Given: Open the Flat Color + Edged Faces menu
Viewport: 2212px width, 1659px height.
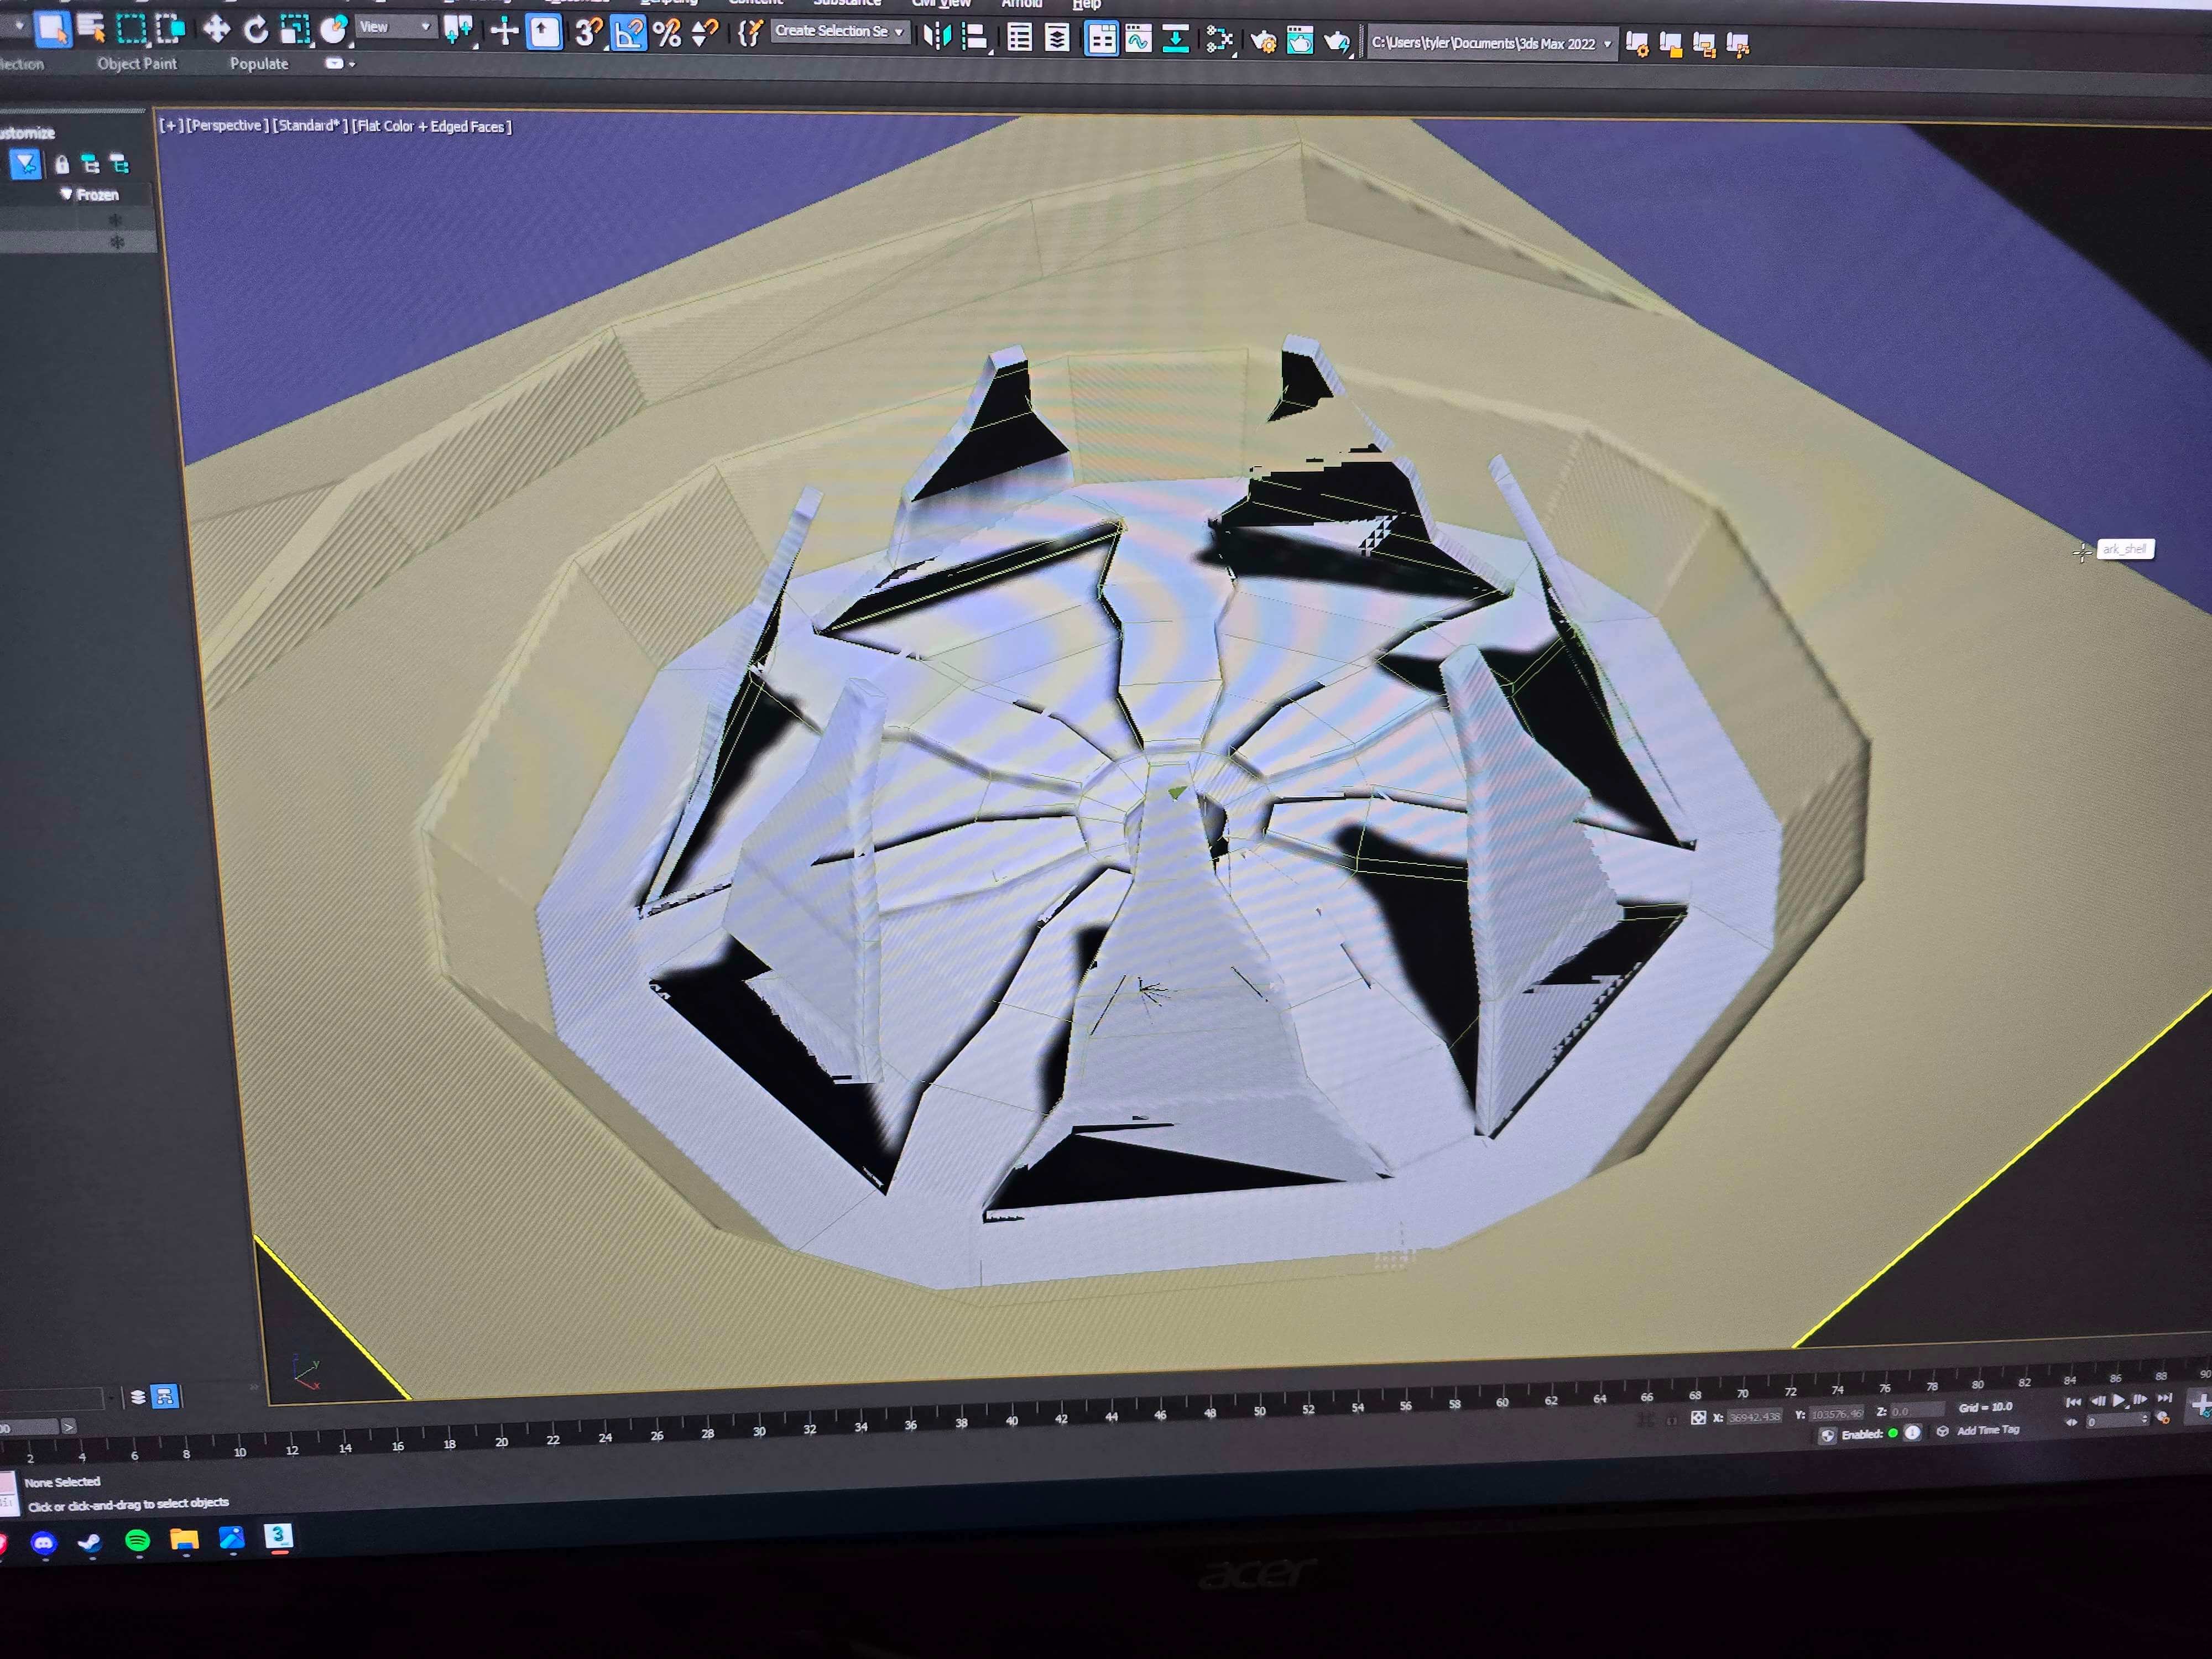Looking at the screenshot, I should (432, 126).
